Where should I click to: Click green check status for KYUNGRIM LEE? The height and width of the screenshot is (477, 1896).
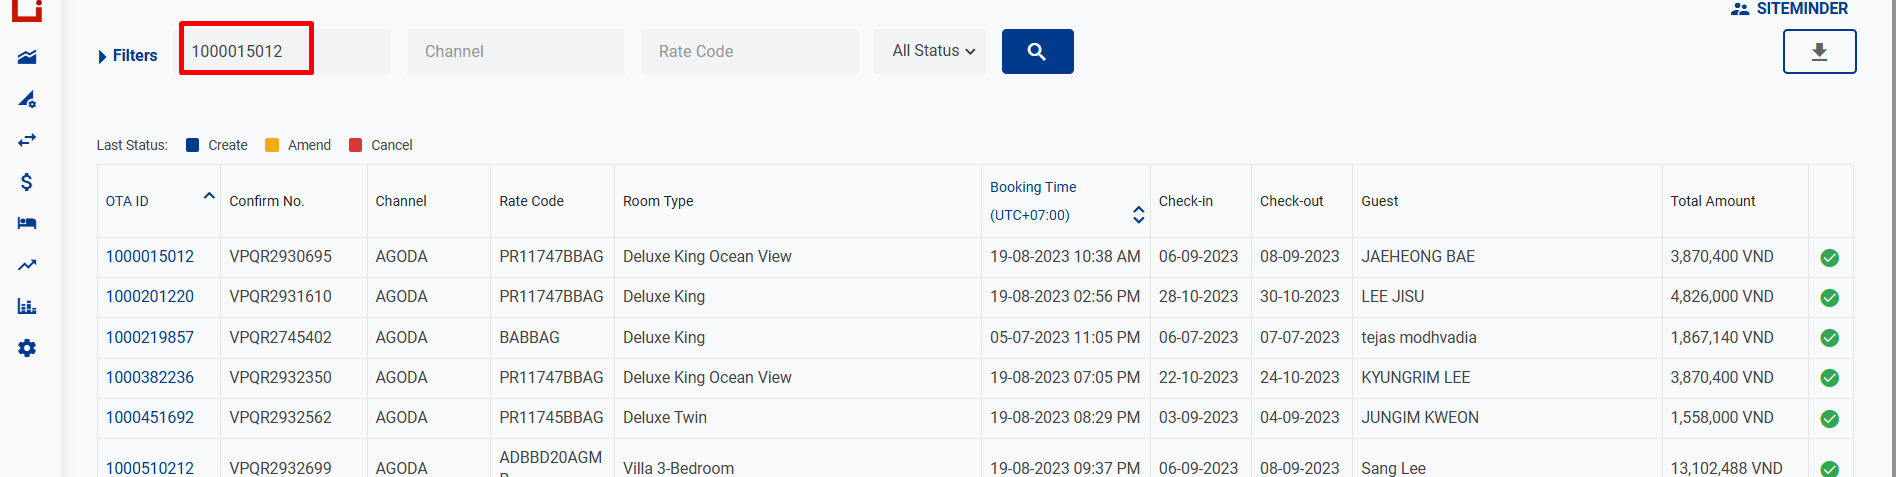[1829, 378]
